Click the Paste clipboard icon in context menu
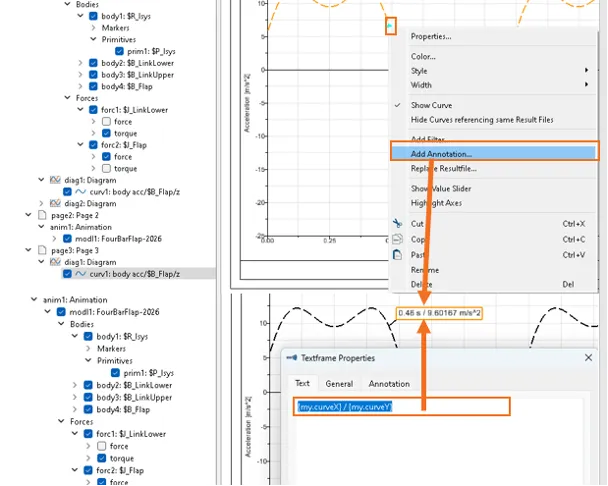 pyautogui.click(x=397, y=255)
